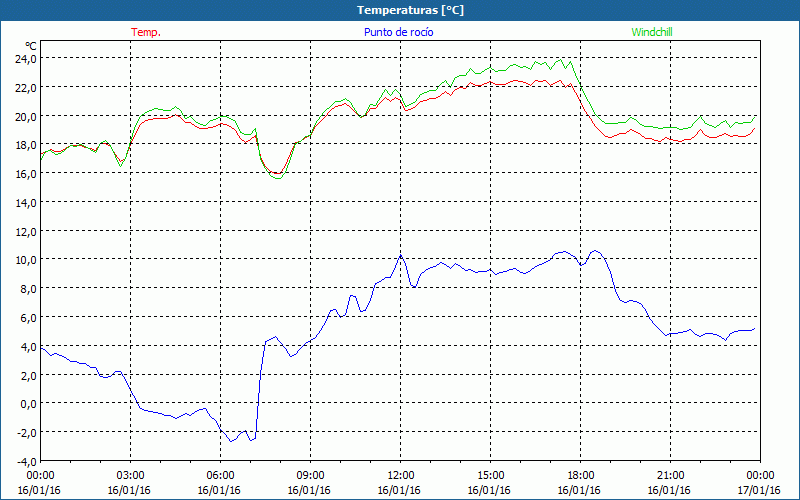Click the 12:00 time axis label
Screen dimensions: 800x500
point(401,476)
